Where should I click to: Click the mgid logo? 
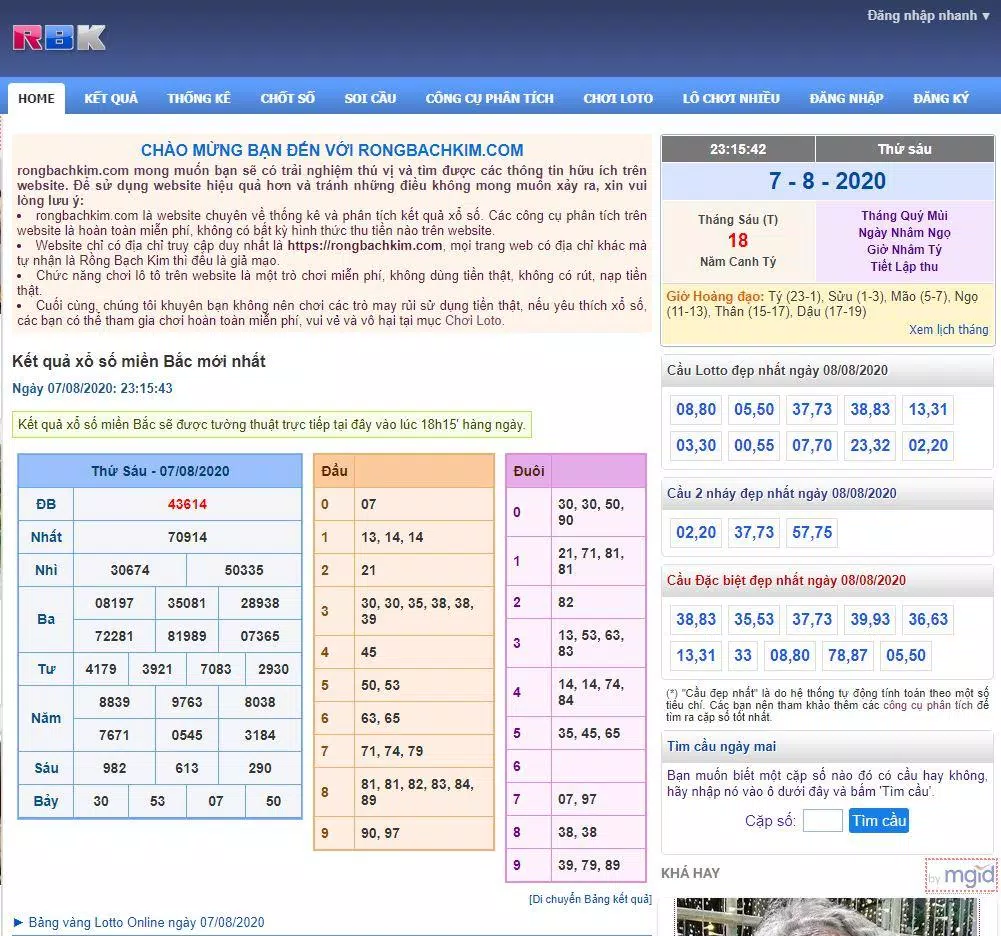pyautogui.click(x=961, y=875)
